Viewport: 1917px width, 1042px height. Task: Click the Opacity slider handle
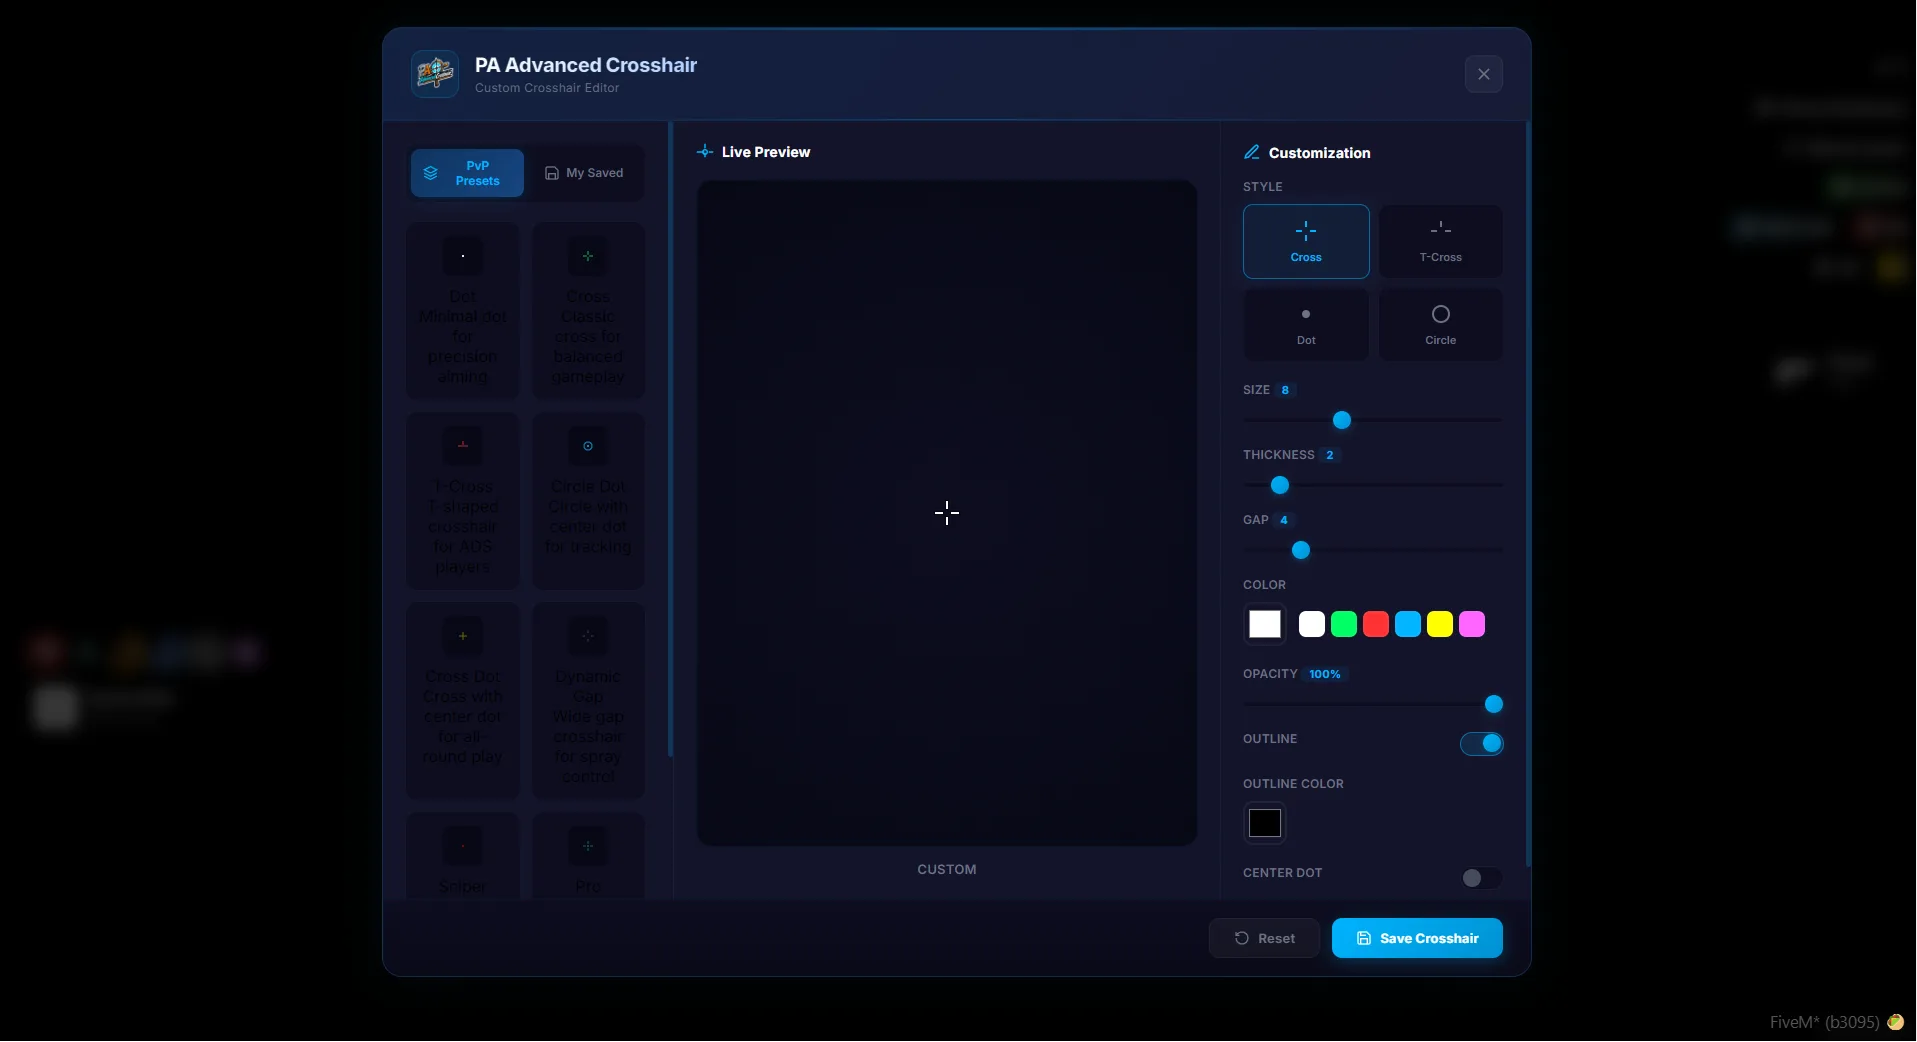pyautogui.click(x=1493, y=704)
